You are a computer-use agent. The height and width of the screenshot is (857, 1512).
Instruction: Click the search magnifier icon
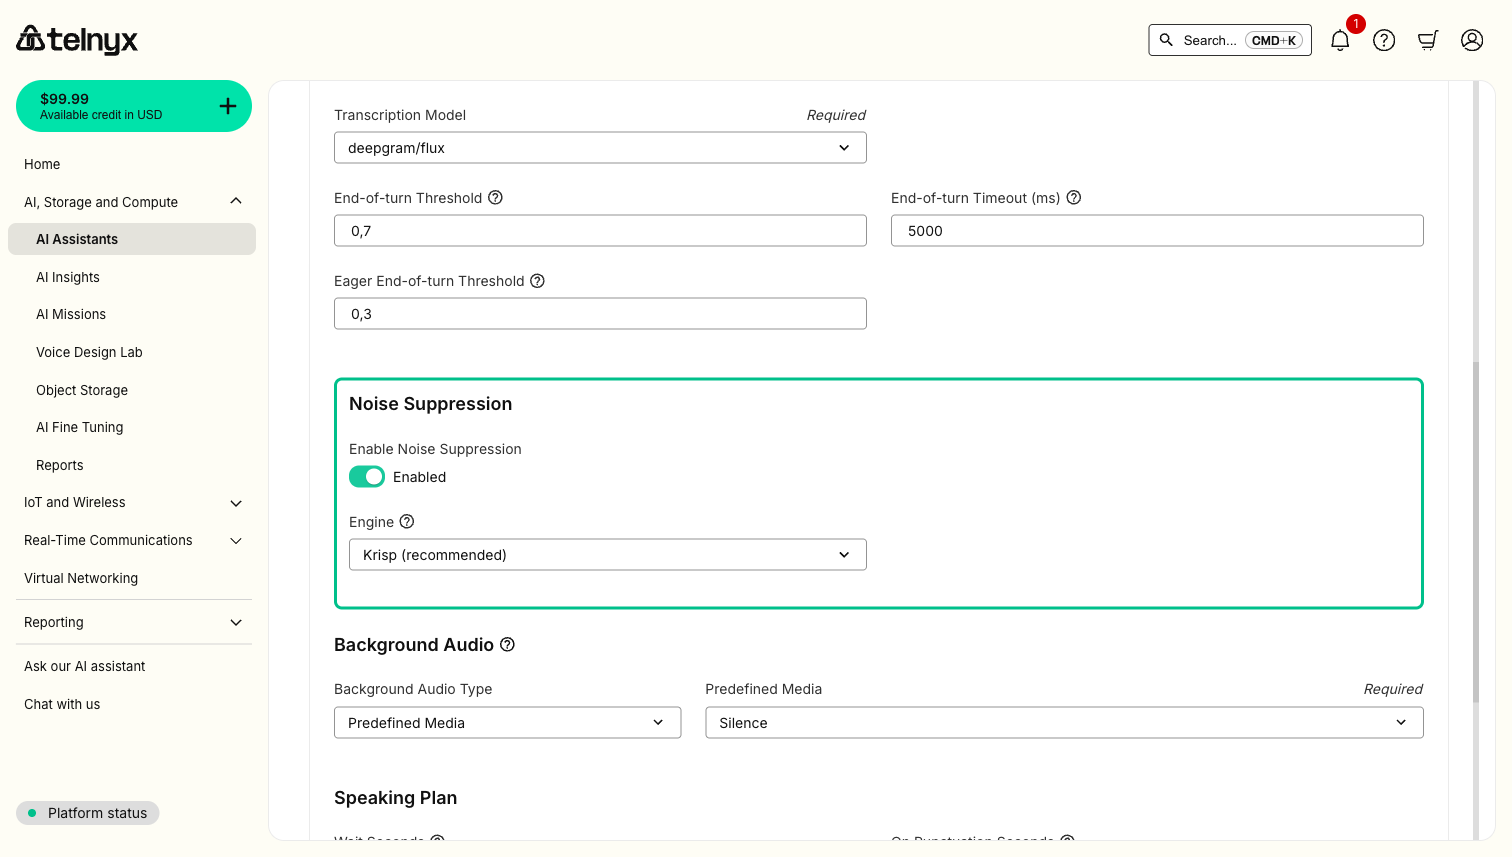click(x=1166, y=40)
